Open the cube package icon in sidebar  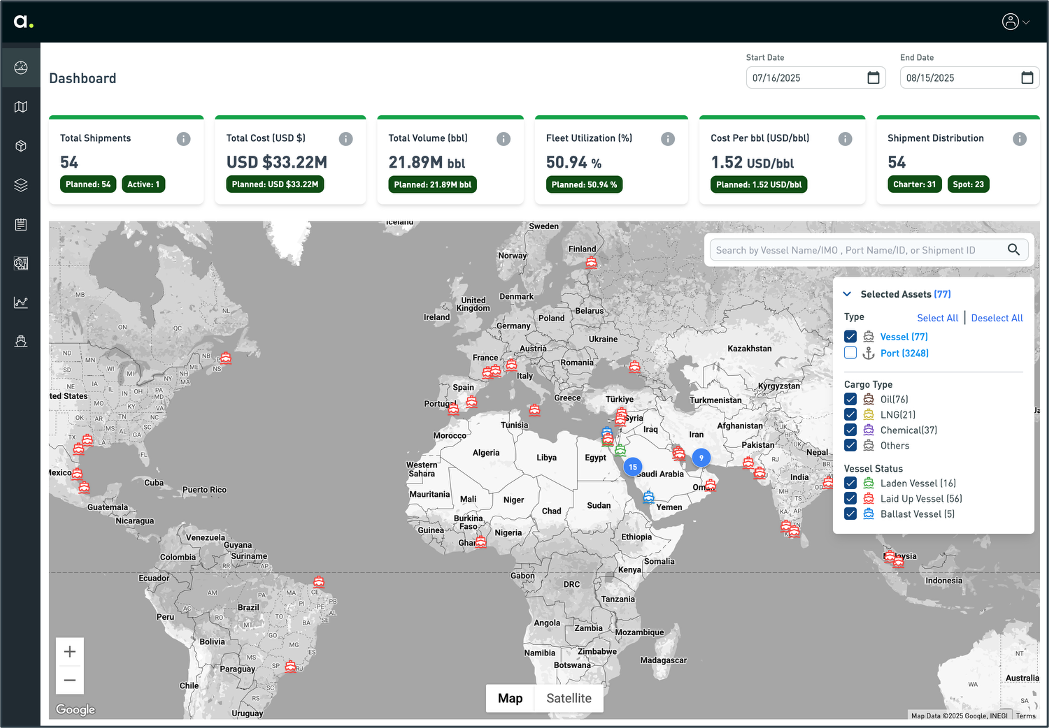click(21, 146)
